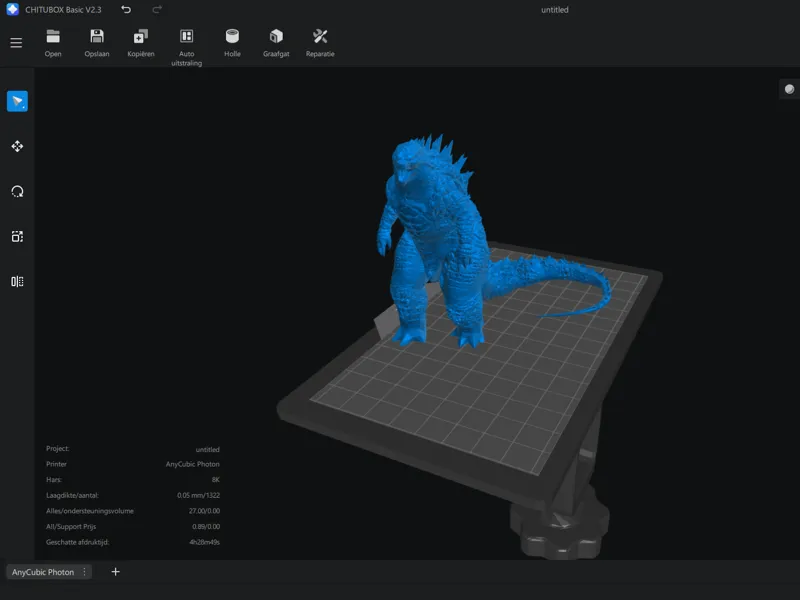The height and width of the screenshot is (600, 800).
Task: Click the Alles/ondersteuningsvolume label
Action: pos(90,511)
